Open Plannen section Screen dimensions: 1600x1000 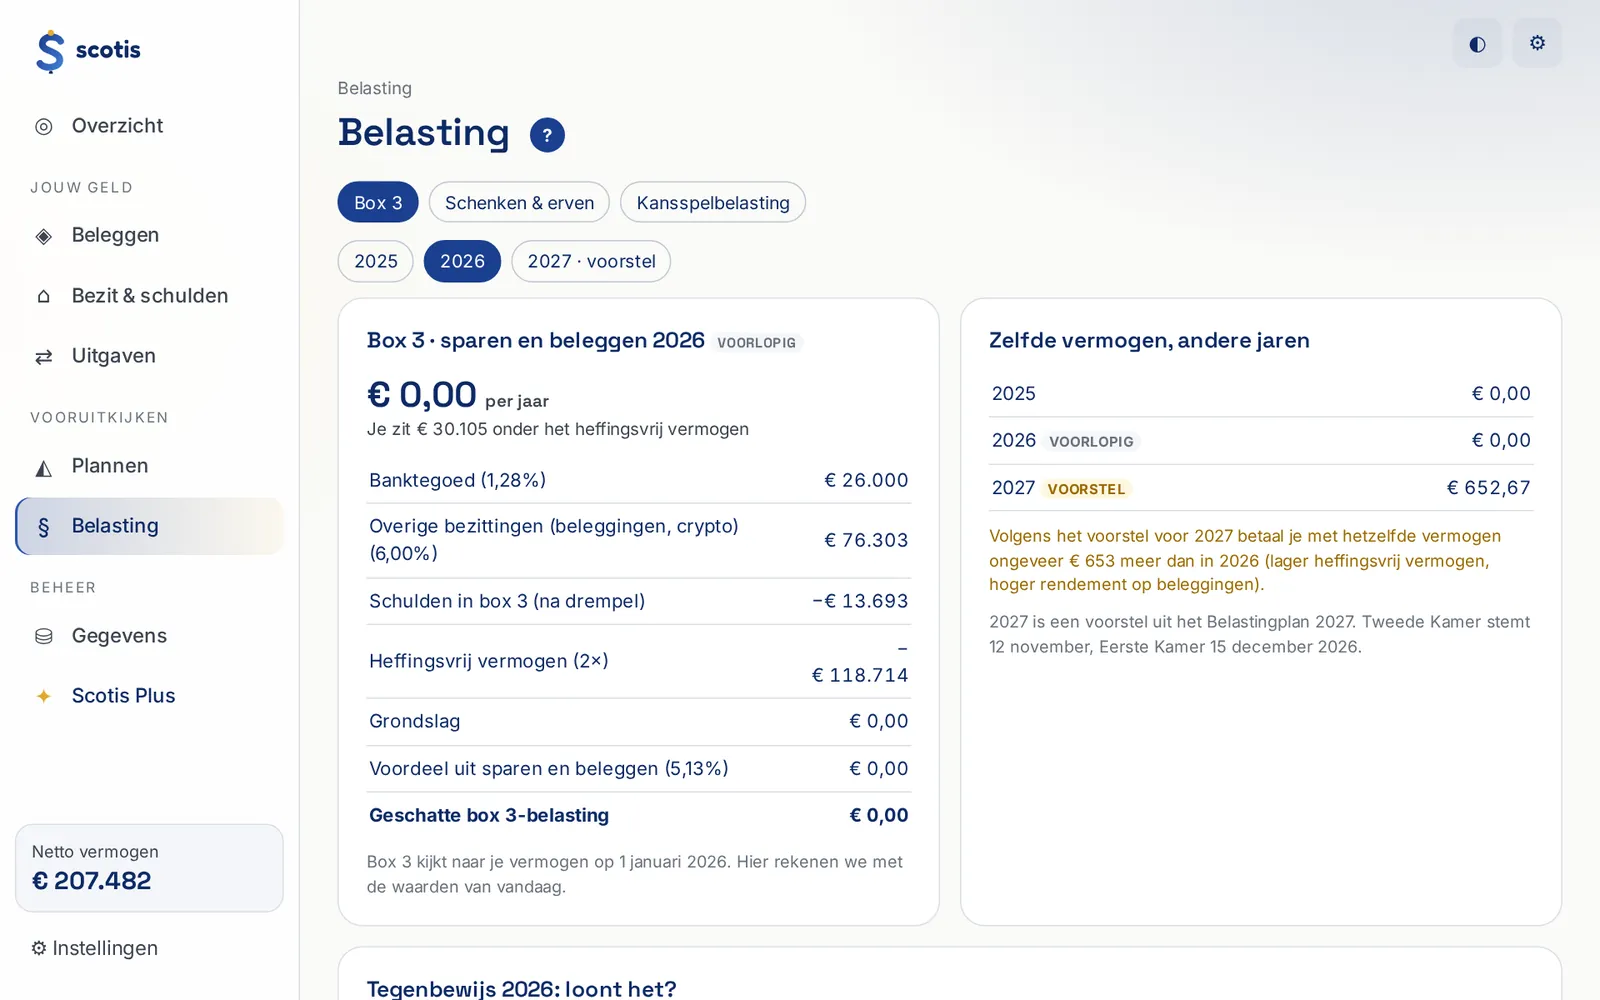pos(149,465)
